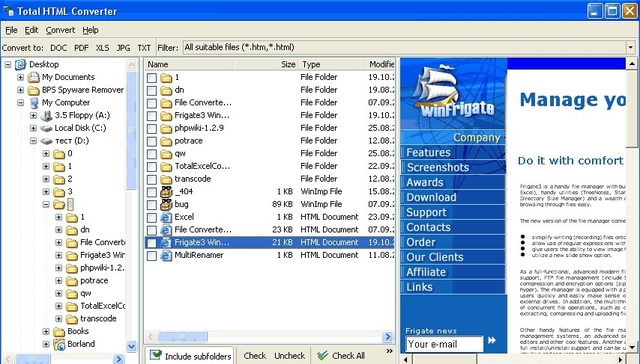The height and width of the screenshot is (364, 640).
Task: Click the 3.5 Floppy (A:) drive icon
Action: coord(47,115)
